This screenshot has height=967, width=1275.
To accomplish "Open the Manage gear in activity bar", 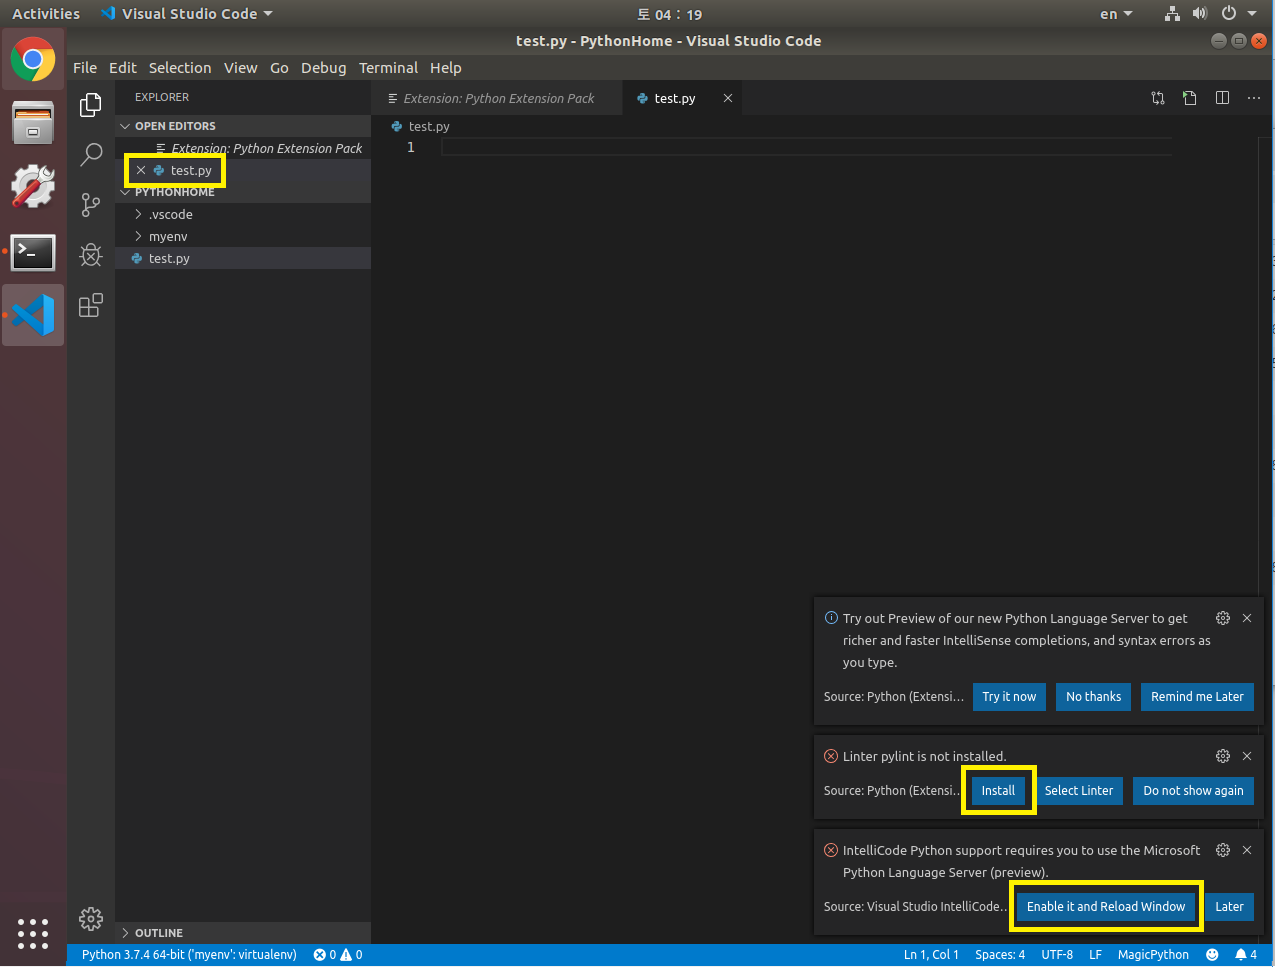I will click(91, 918).
